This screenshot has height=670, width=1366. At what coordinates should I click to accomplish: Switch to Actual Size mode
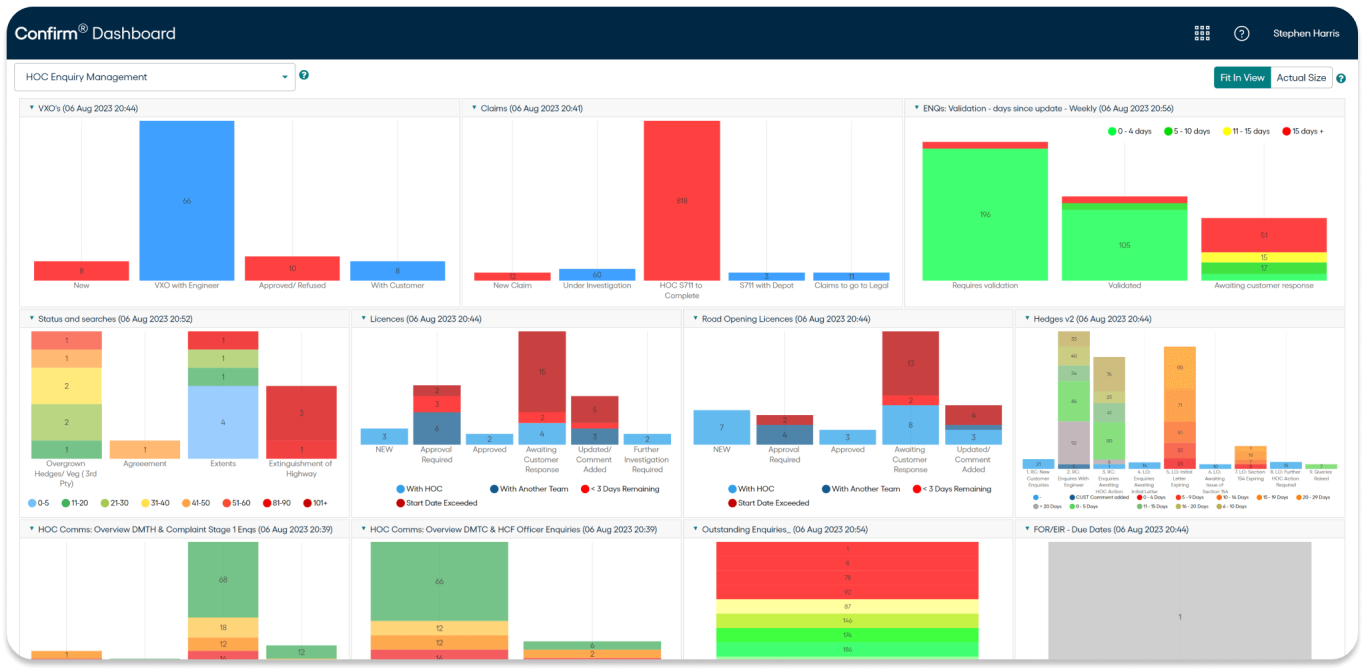click(x=1301, y=77)
